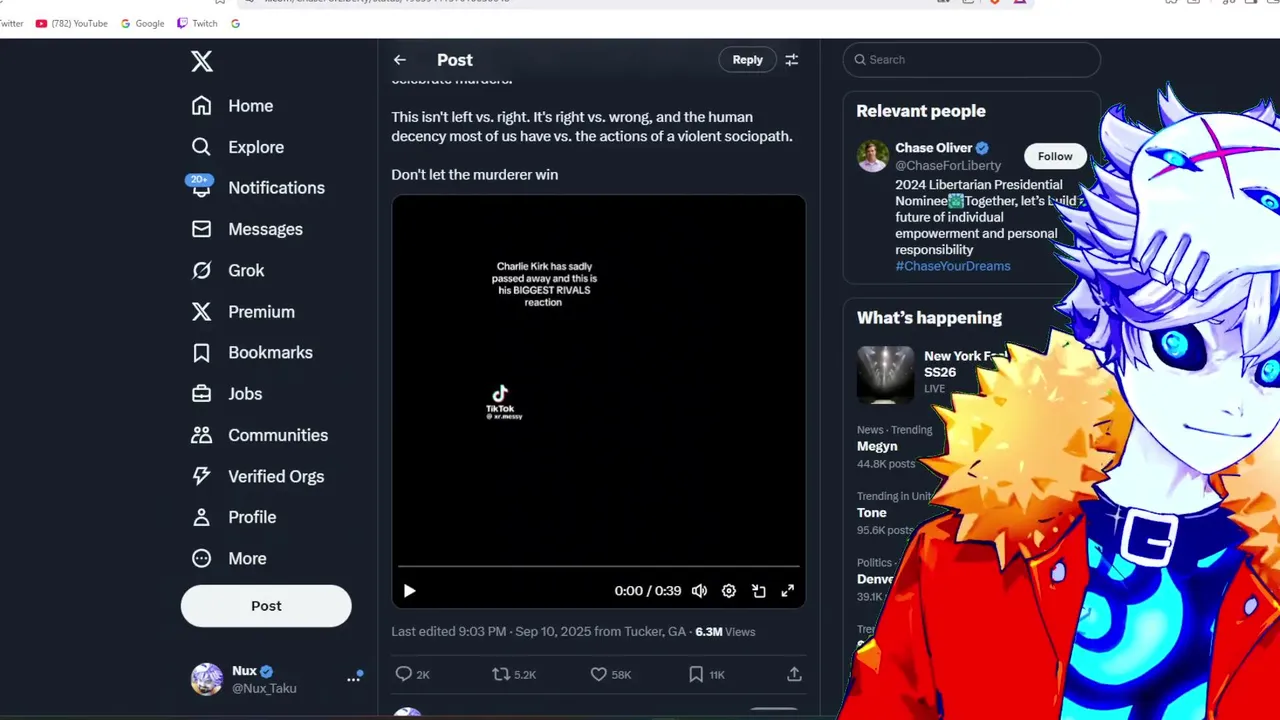Click the Verified Orgs lightning icon
Image resolution: width=1280 pixels, height=720 pixels.
click(202, 476)
